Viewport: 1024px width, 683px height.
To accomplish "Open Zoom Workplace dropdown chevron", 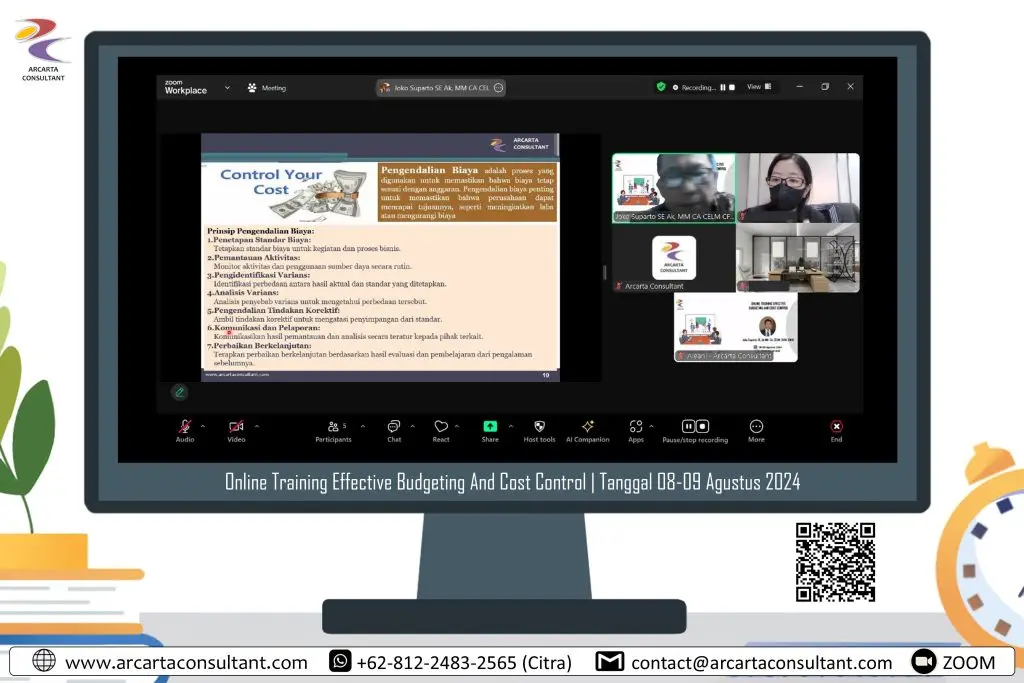I will pyautogui.click(x=227, y=88).
